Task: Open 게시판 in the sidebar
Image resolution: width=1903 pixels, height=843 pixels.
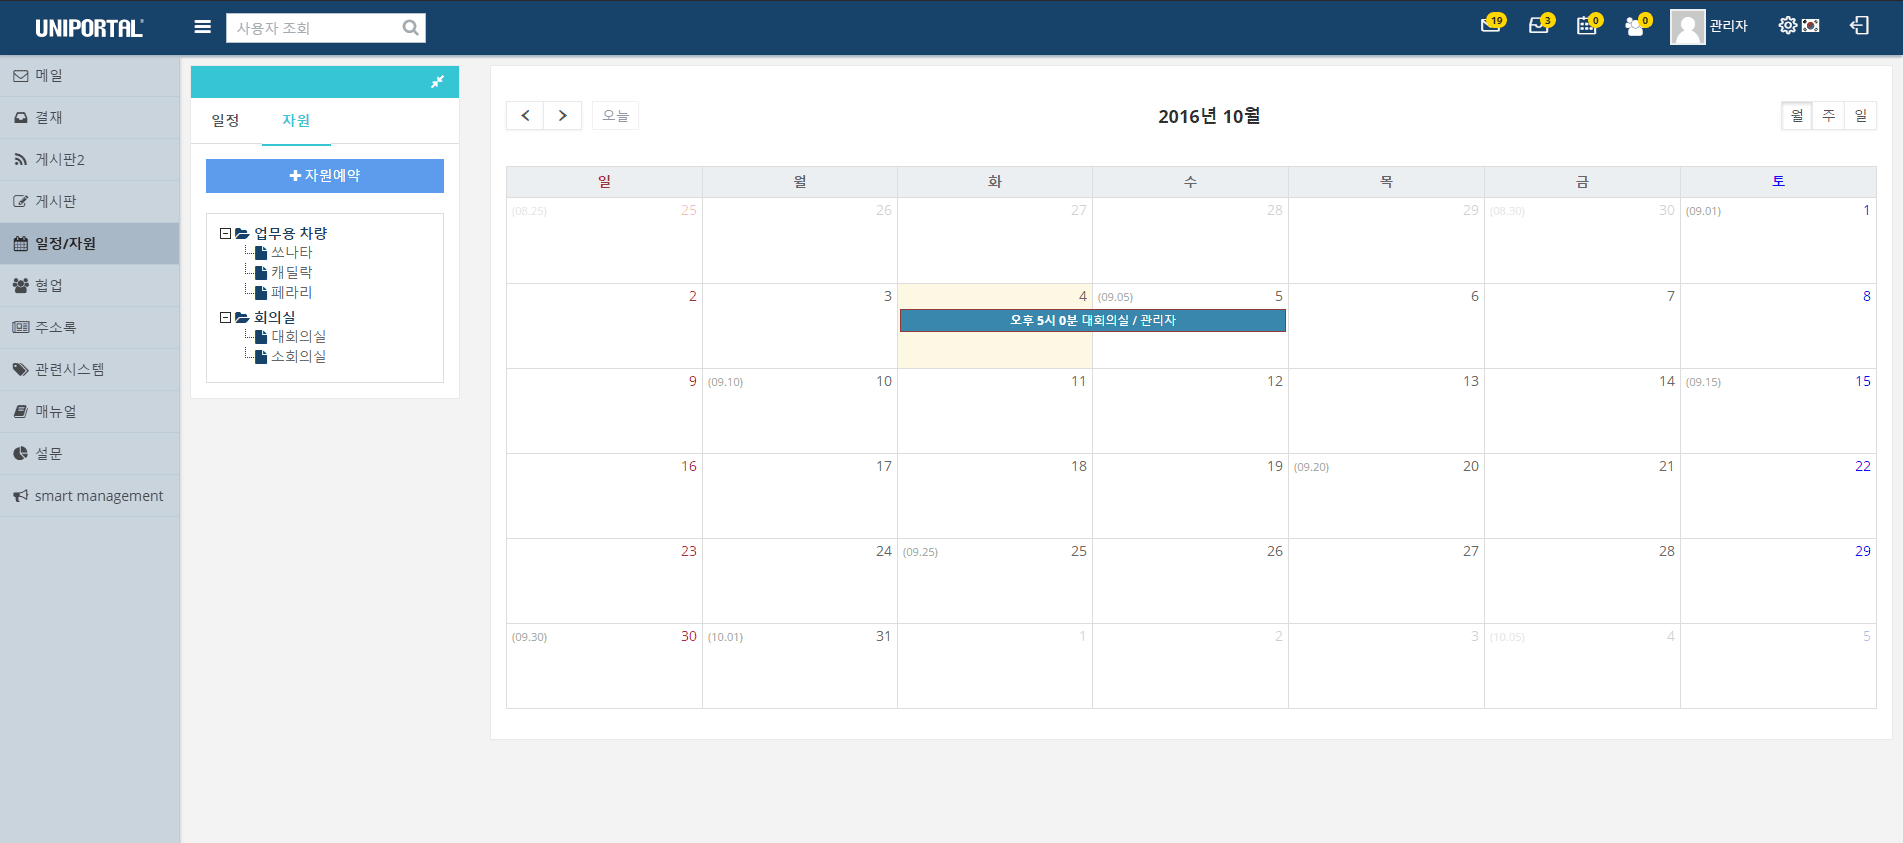Action: tap(90, 202)
